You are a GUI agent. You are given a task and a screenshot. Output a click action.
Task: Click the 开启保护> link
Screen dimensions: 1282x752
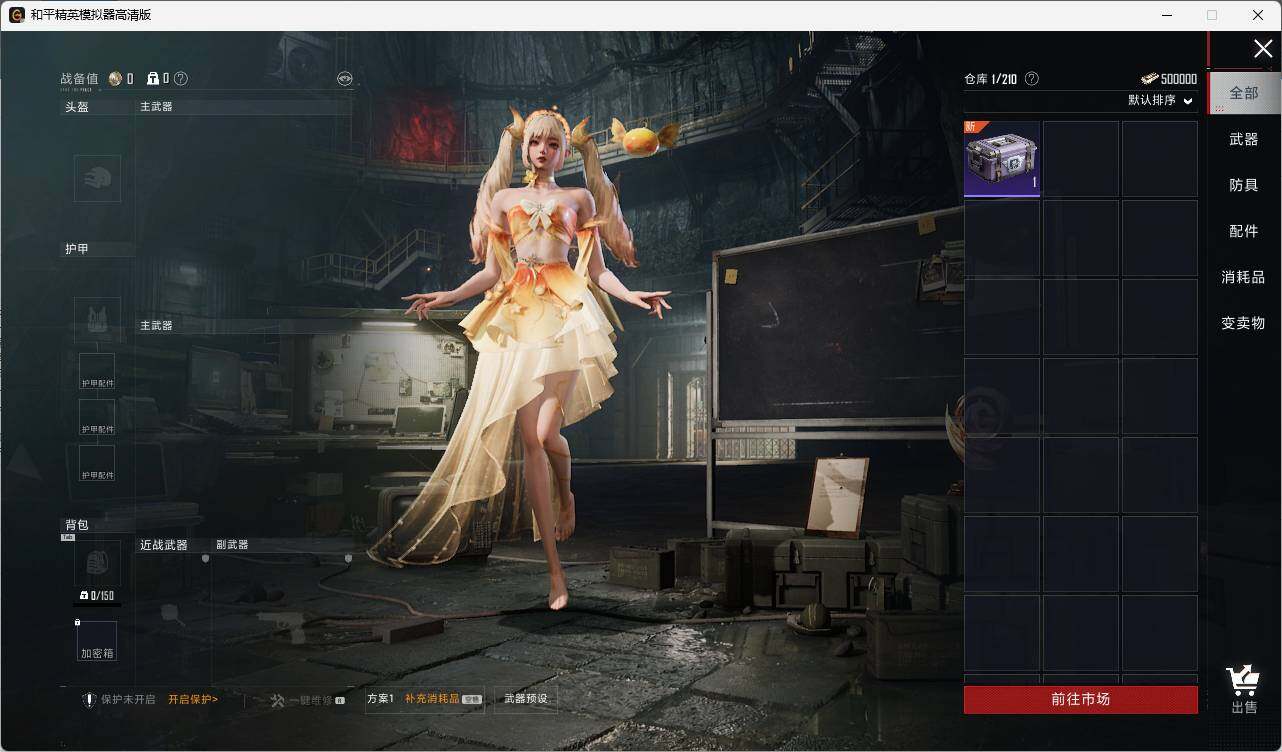tap(193, 700)
